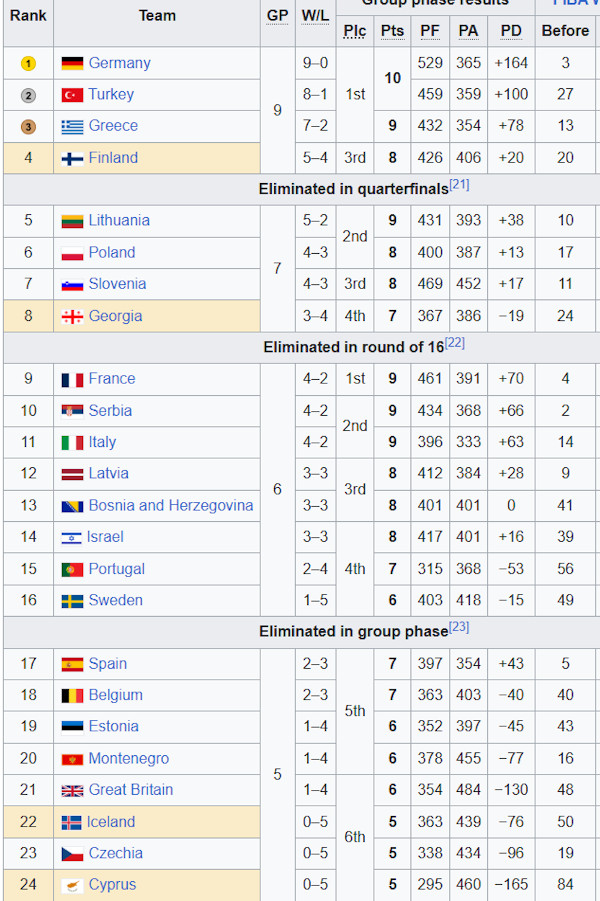
Task: Click the Germany flag icon
Action: point(72,63)
